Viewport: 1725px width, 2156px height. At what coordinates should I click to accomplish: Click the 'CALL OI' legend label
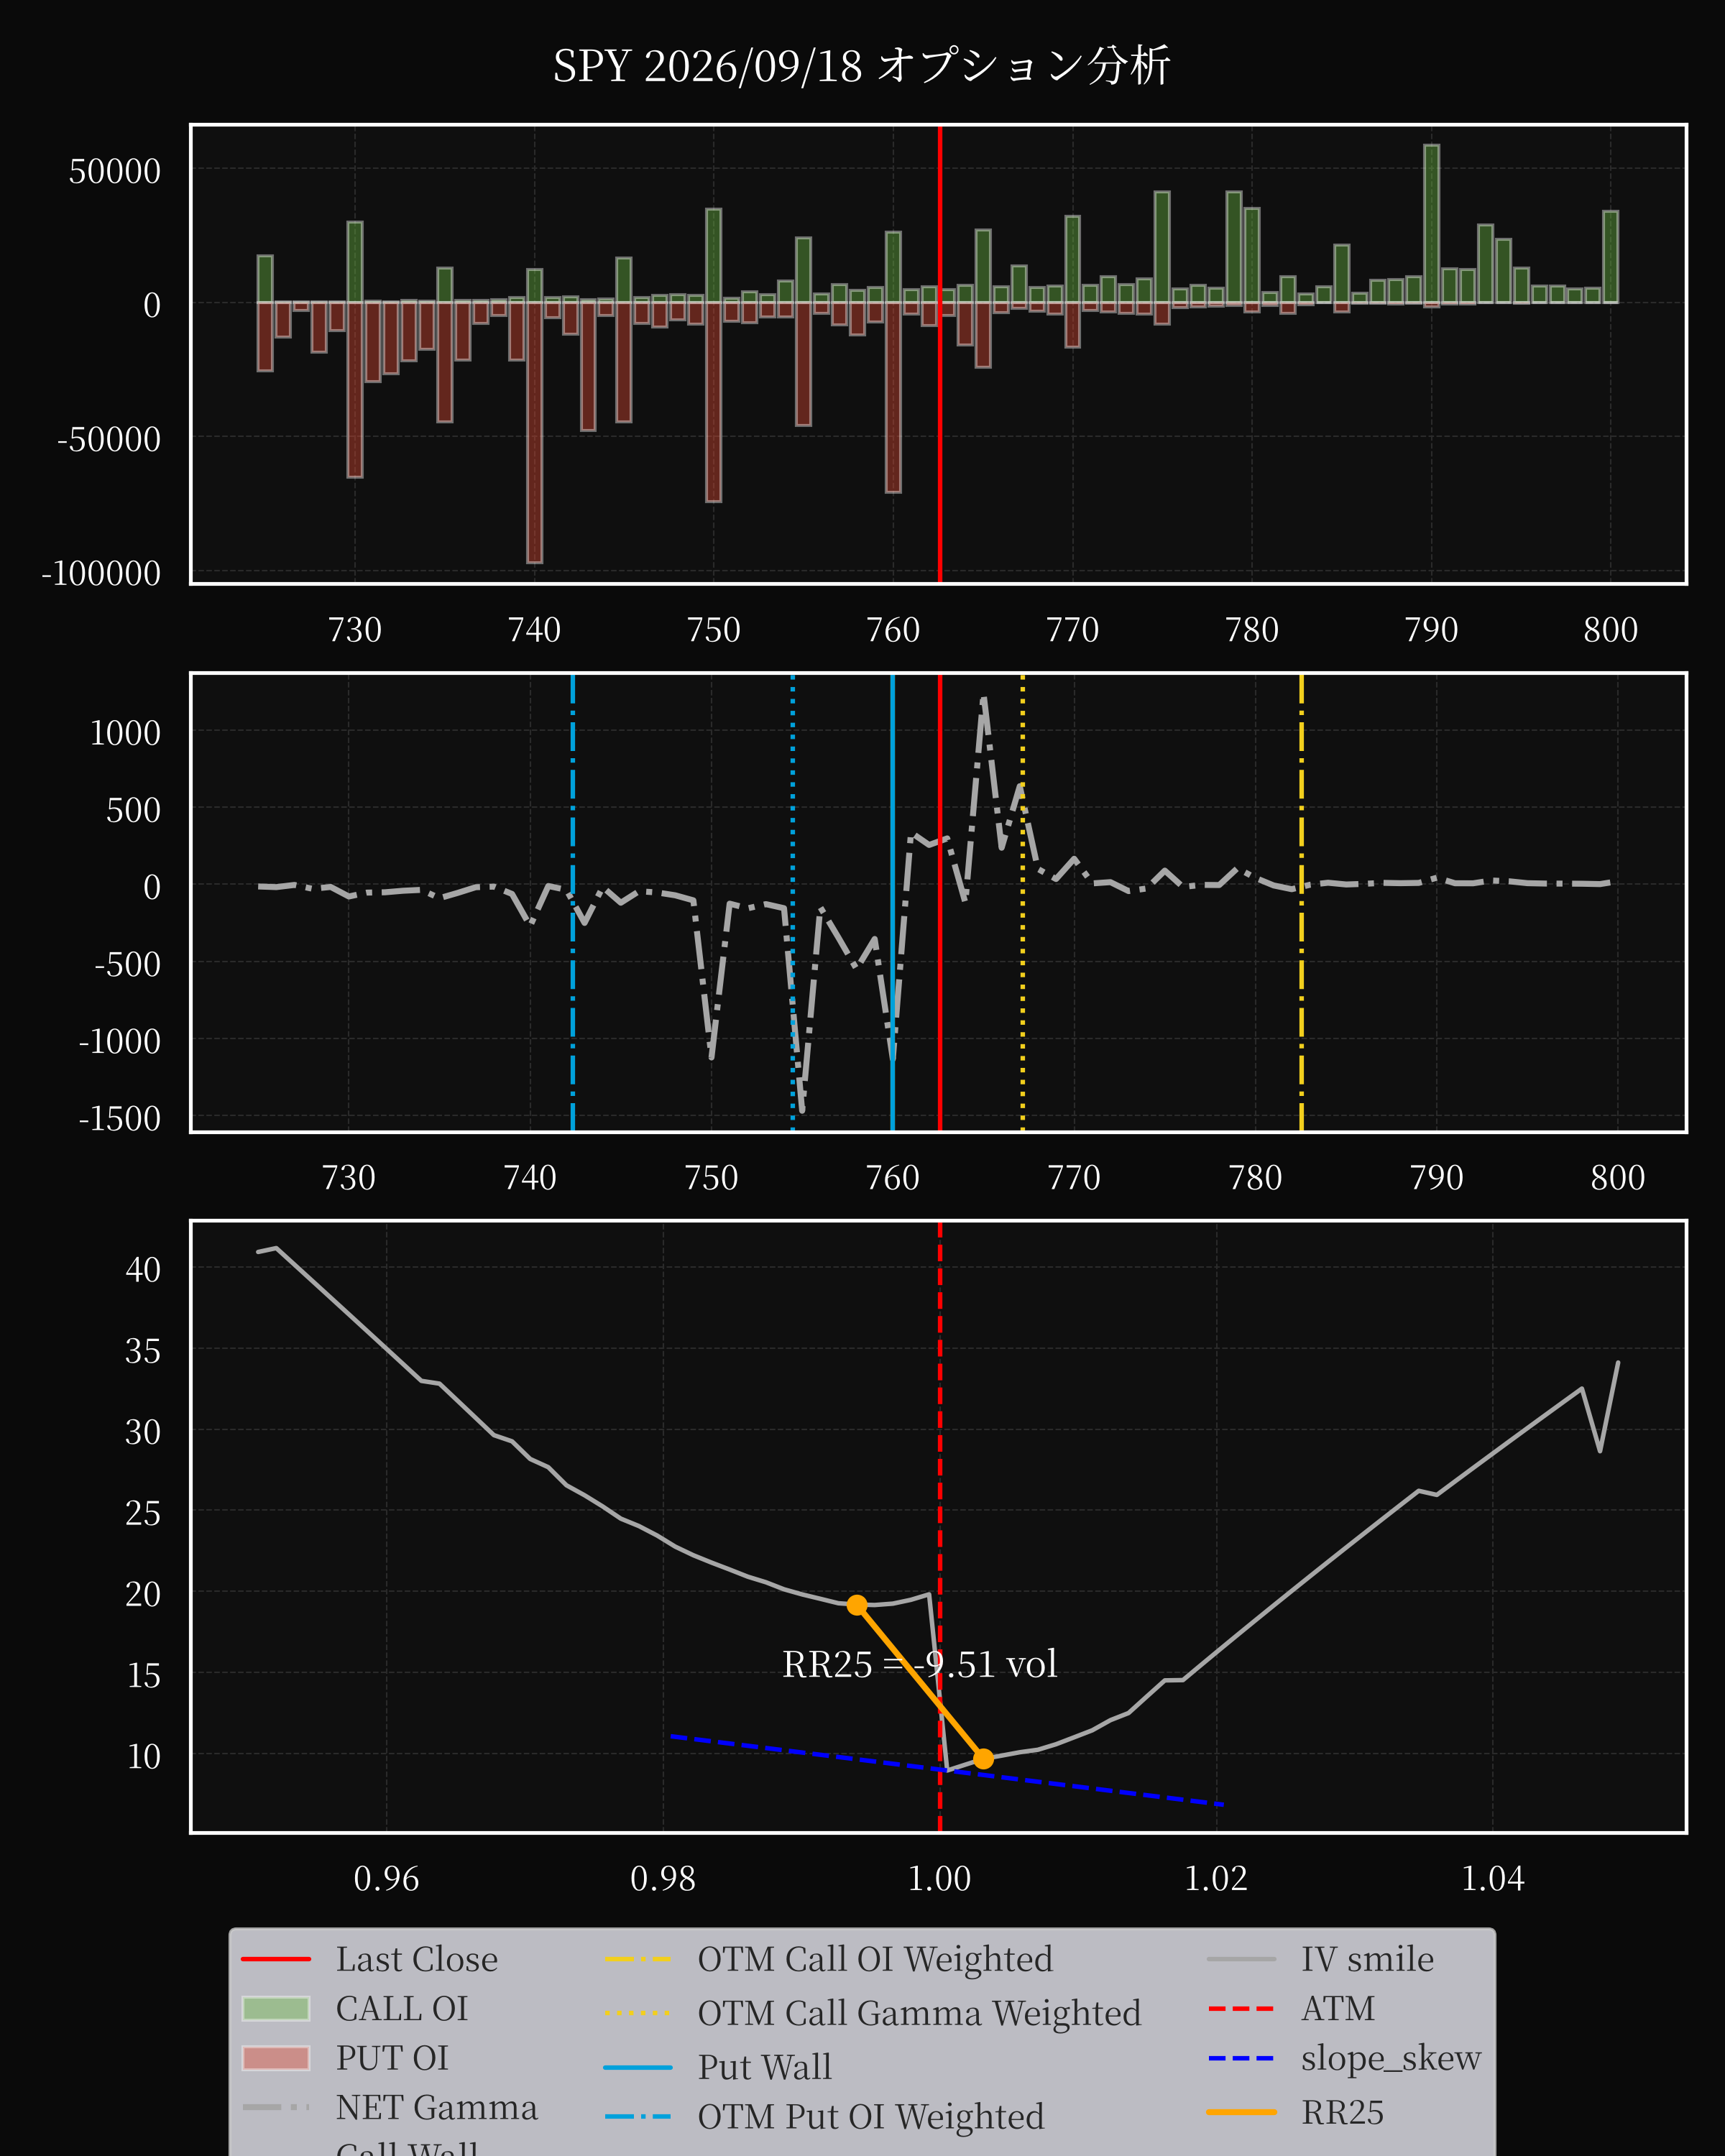coord(402,2008)
